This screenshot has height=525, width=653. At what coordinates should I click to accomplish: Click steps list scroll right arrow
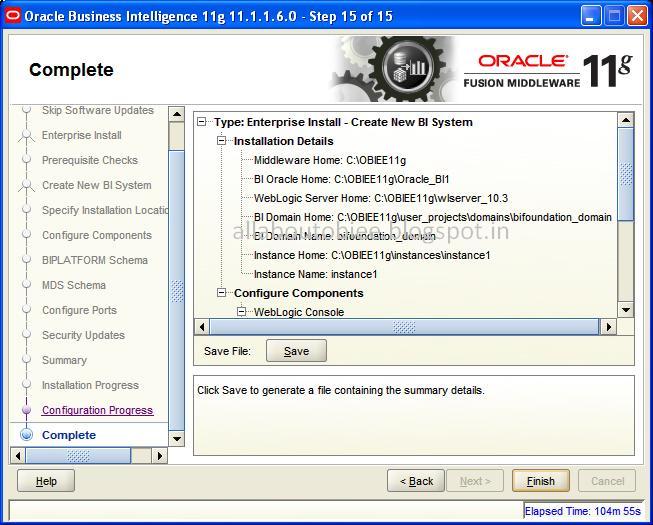click(x=160, y=456)
